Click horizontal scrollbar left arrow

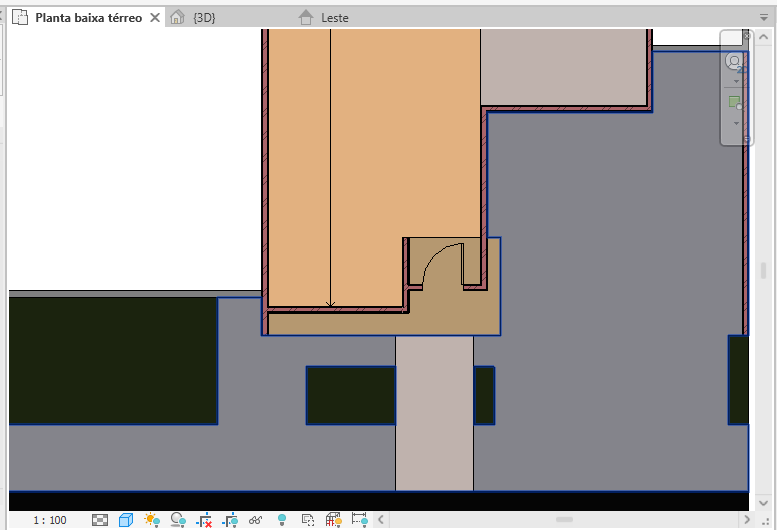point(381,520)
